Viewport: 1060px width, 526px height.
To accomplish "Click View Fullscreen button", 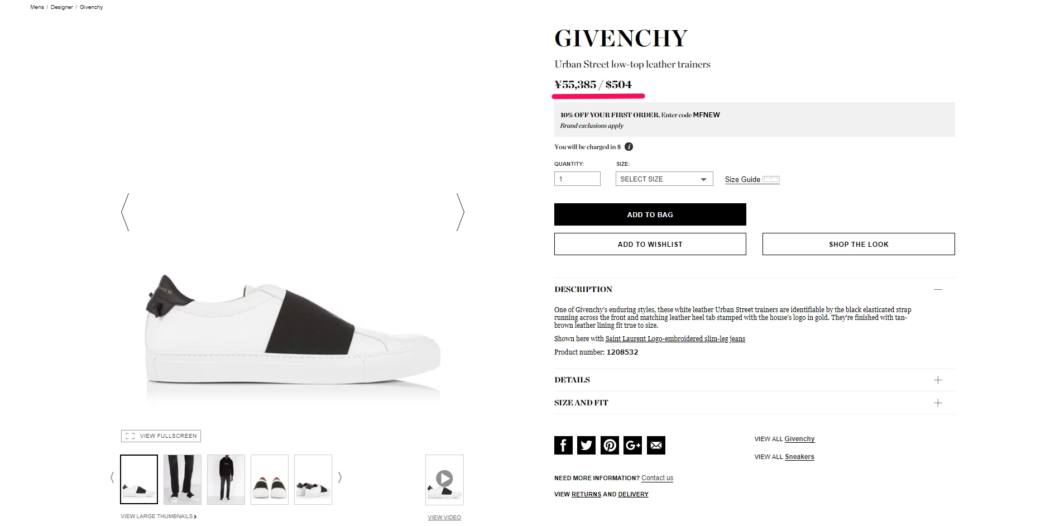I will click(161, 436).
